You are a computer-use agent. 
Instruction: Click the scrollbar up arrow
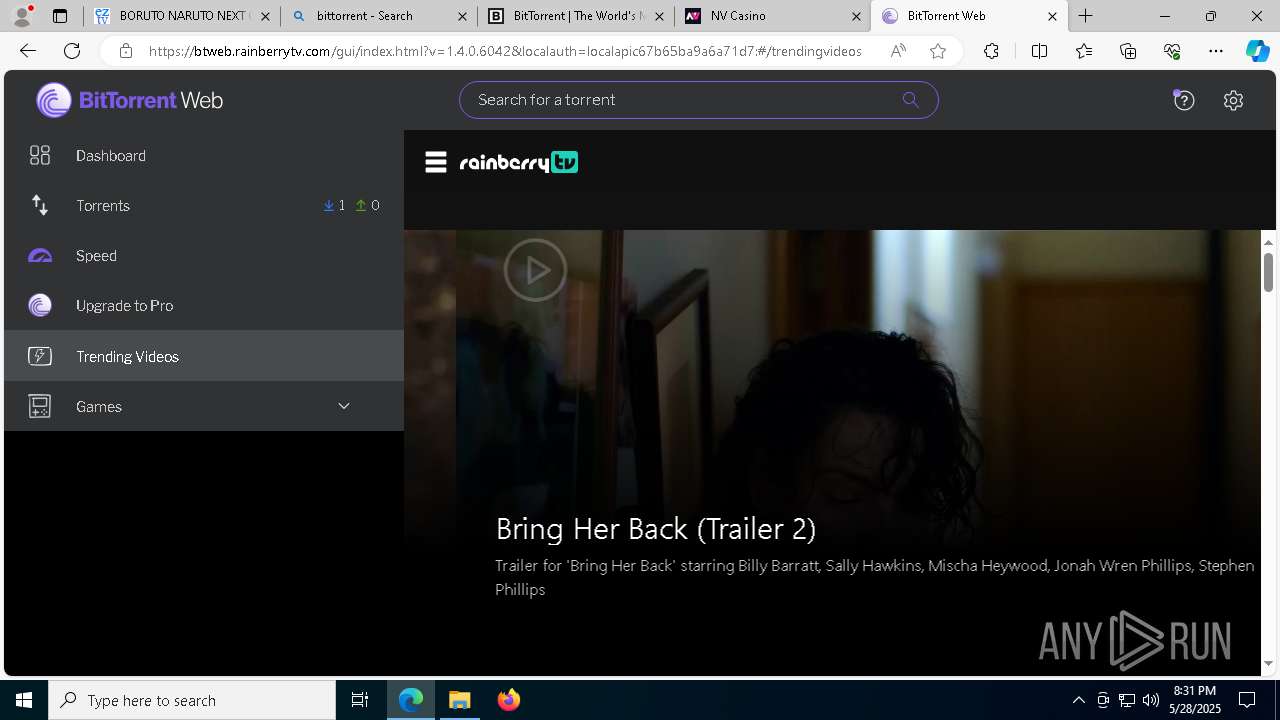[x=1268, y=242]
